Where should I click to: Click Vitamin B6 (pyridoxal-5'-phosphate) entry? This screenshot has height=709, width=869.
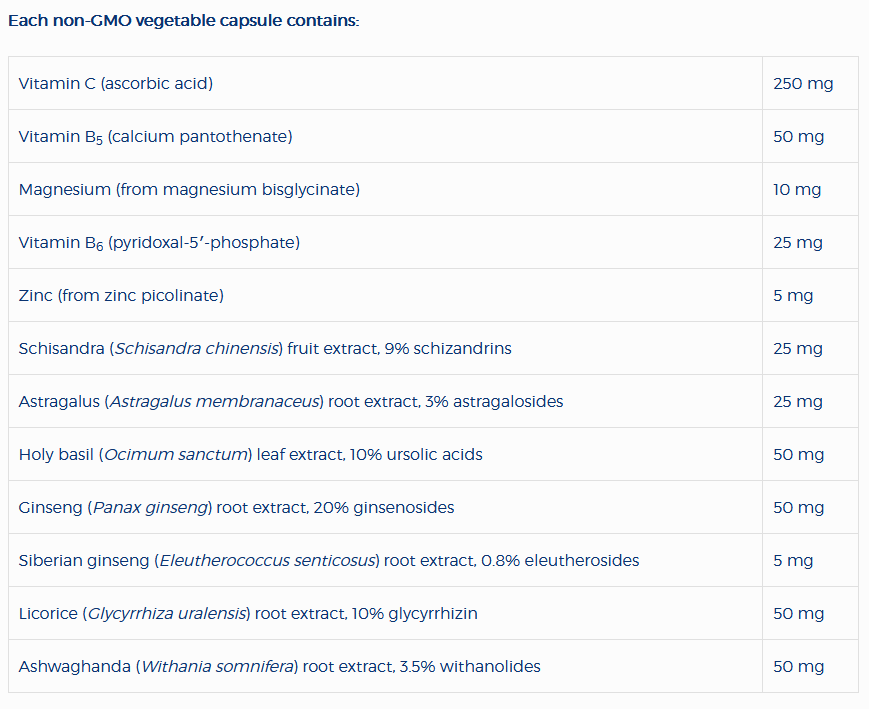[159, 242]
